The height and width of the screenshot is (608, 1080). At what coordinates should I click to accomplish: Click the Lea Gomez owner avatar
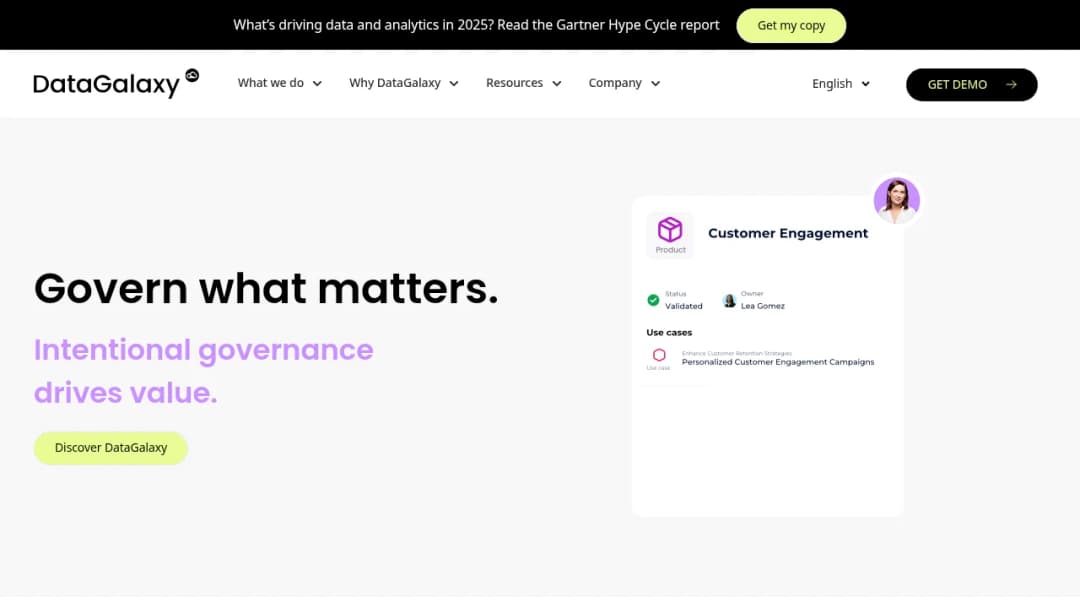tap(729, 300)
